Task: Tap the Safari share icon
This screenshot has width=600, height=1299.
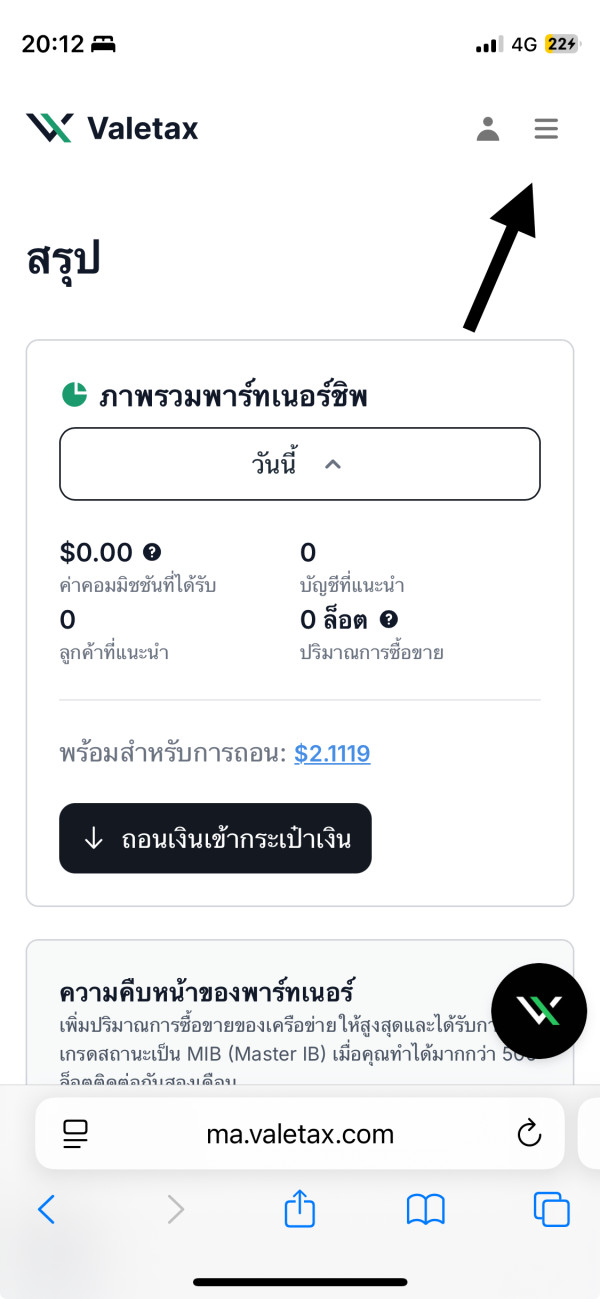Action: point(300,1210)
